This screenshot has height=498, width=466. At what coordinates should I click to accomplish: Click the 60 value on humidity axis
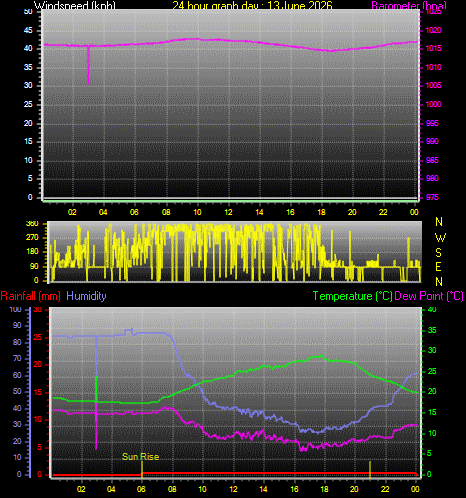click(x=17, y=375)
